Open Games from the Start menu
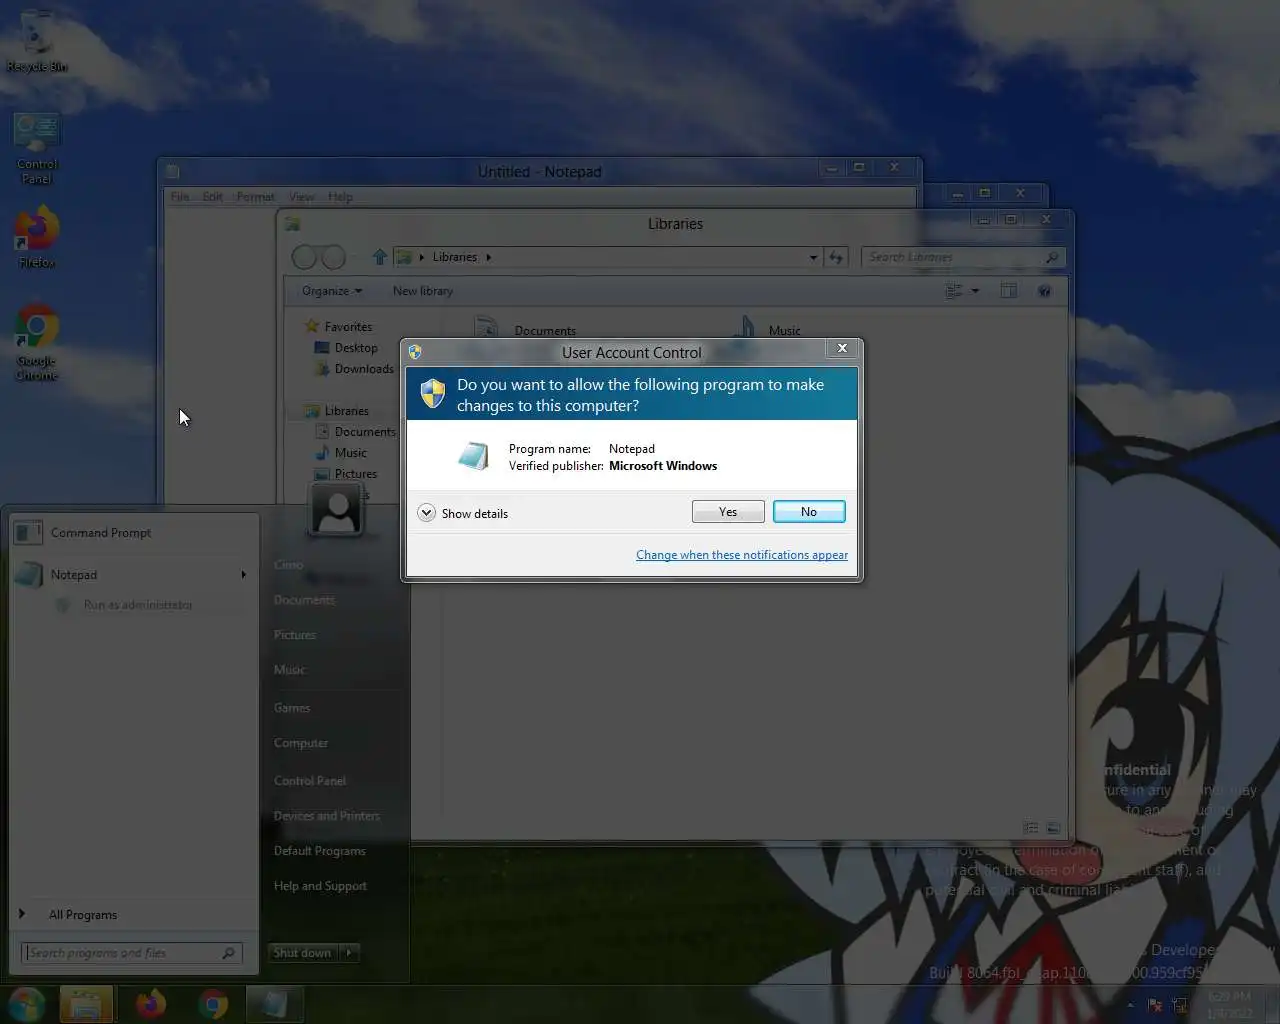This screenshot has width=1280, height=1024. click(x=291, y=708)
